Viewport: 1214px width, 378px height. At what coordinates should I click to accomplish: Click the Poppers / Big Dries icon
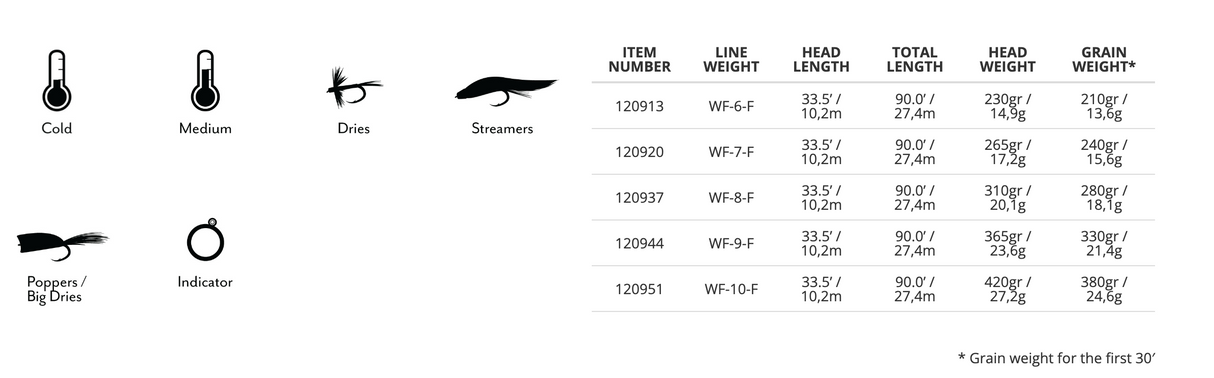pos(62,244)
